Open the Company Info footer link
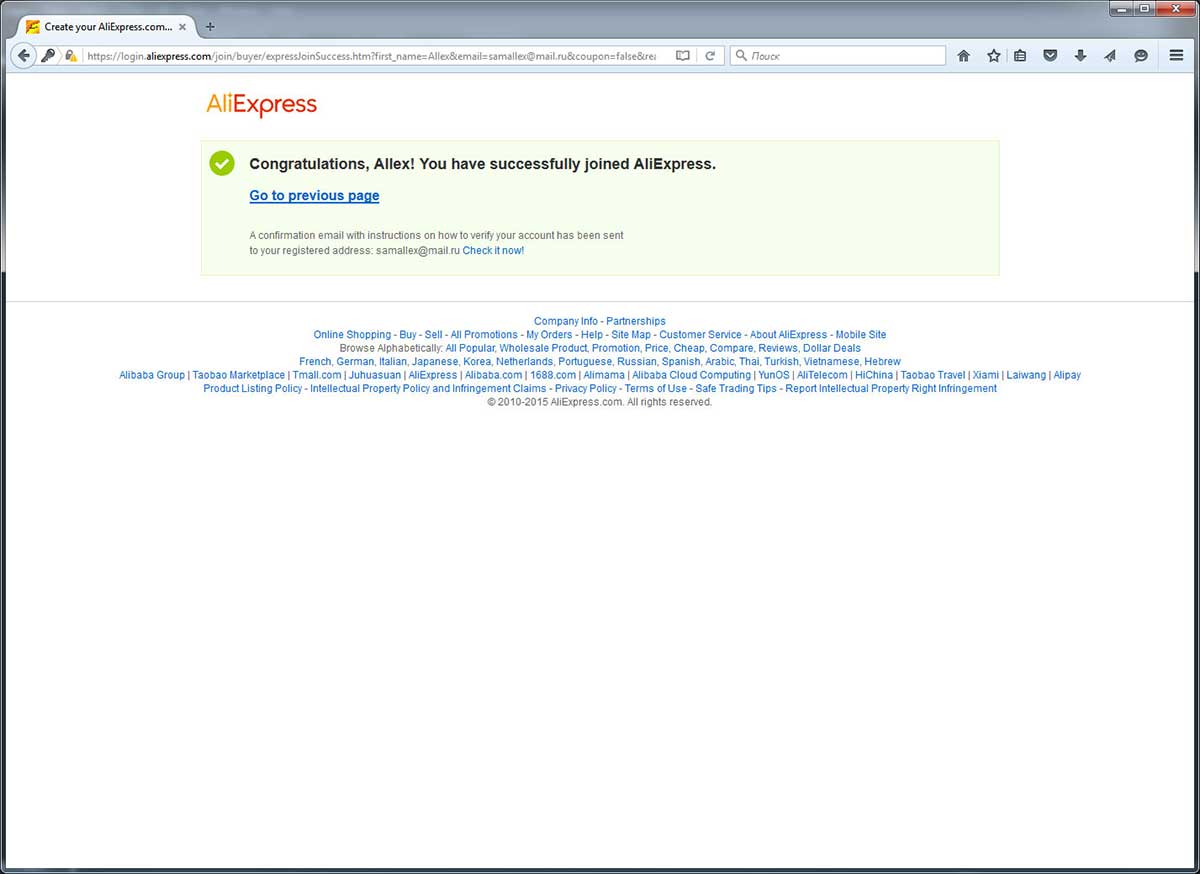Image resolution: width=1200 pixels, height=874 pixels. coord(566,322)
